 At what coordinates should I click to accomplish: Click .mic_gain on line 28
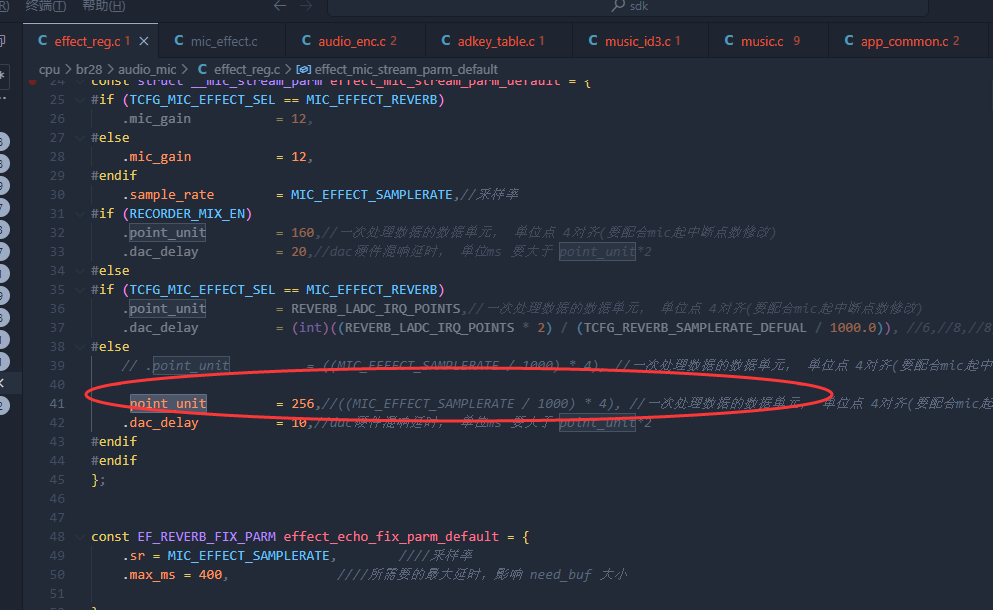(156, 156)
